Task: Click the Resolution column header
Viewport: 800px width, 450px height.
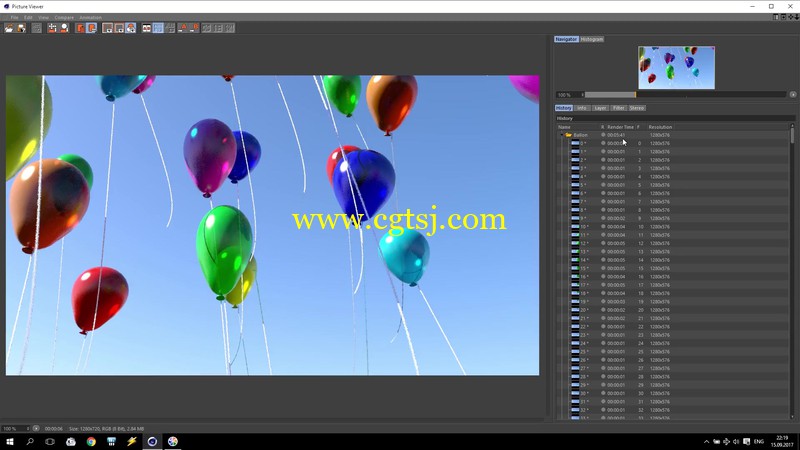Action: (x=660, y=127)
